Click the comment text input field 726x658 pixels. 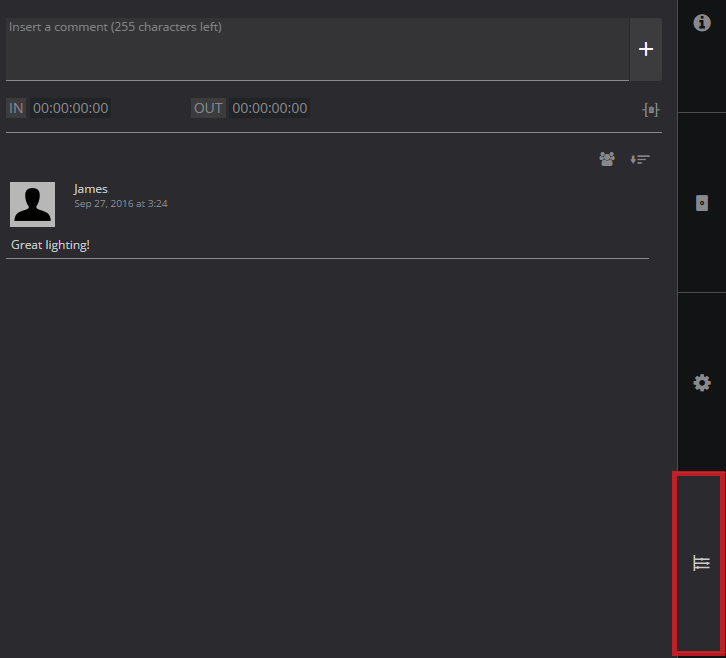pos(317,49)
